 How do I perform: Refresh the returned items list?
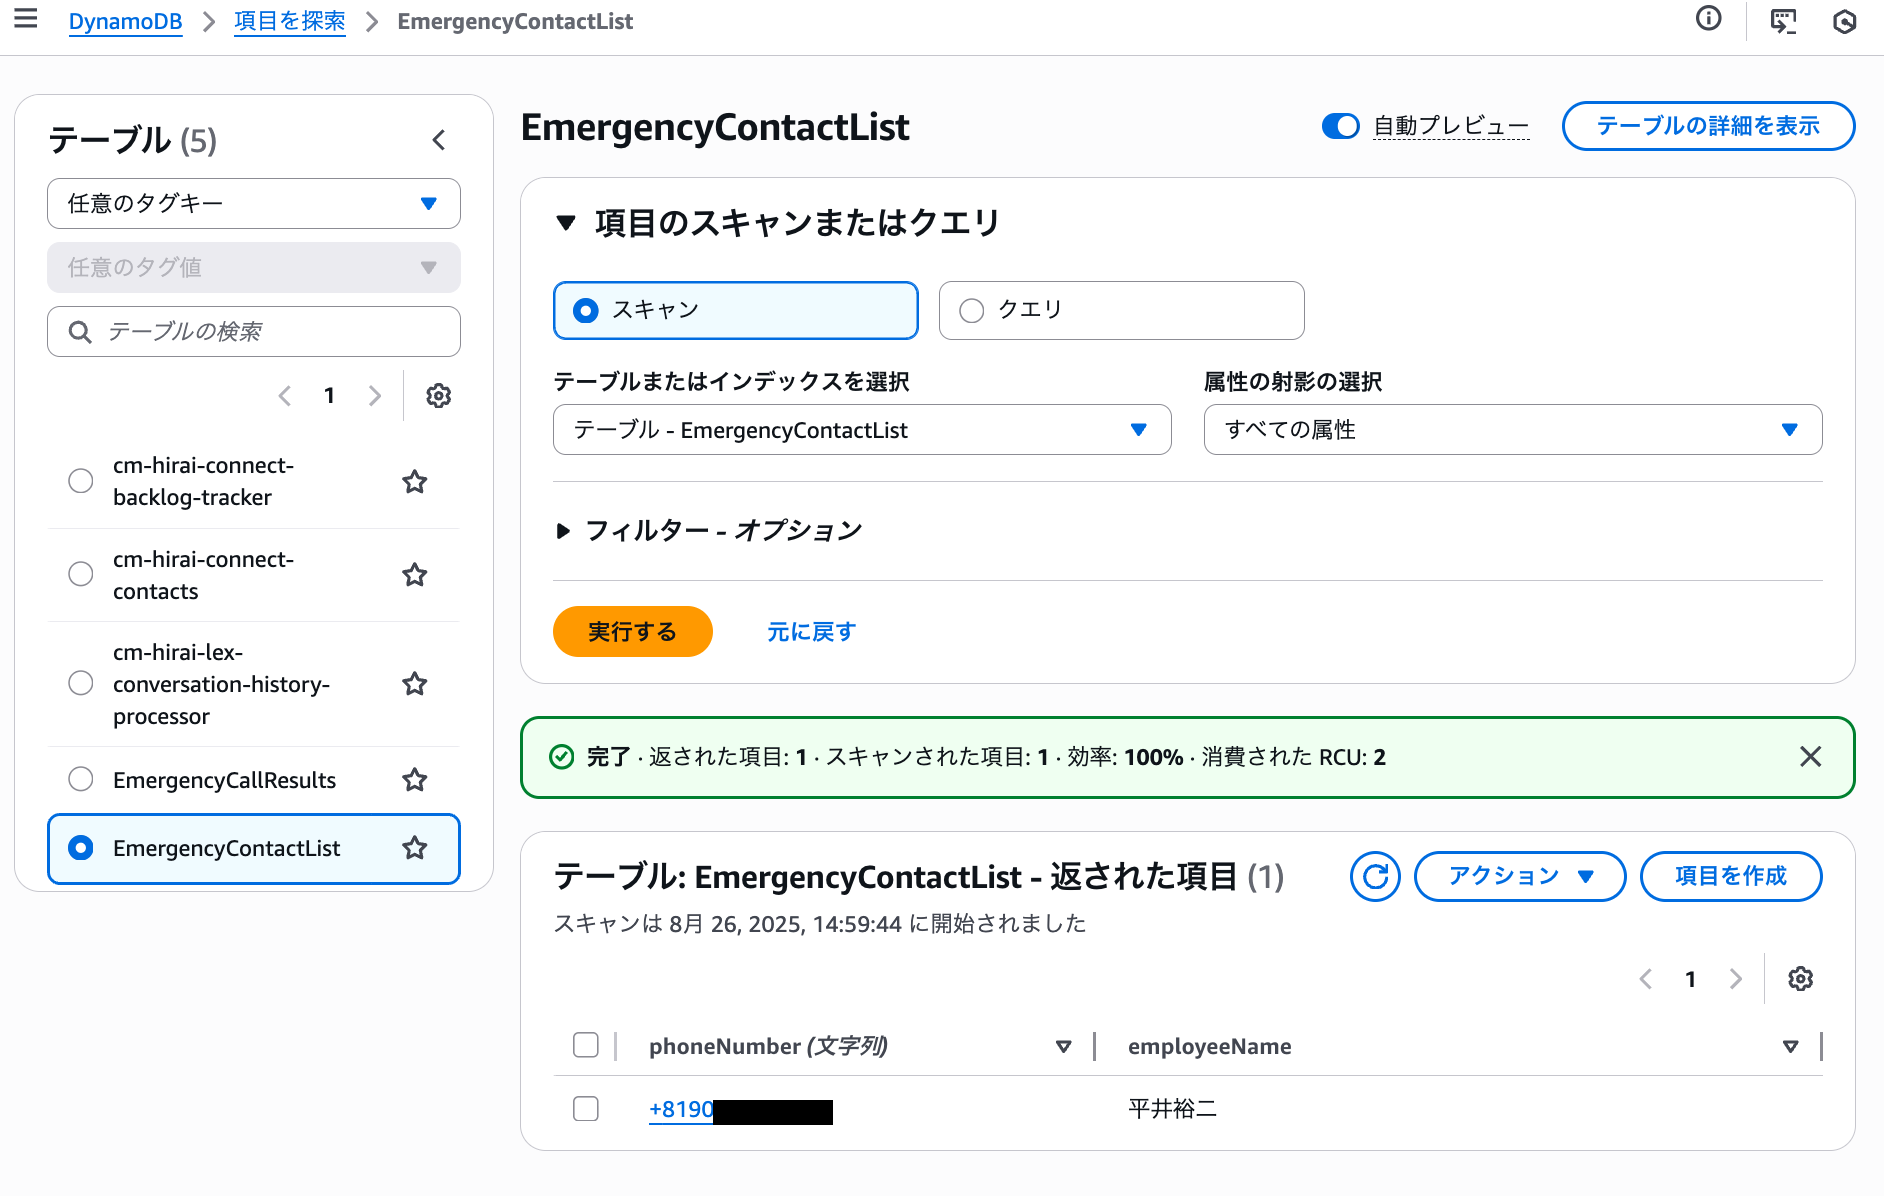pyautogui.click(x=1375, y=877)
